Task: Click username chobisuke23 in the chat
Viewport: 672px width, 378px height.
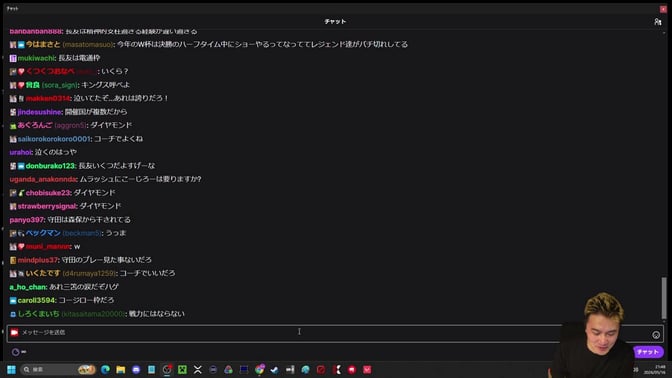Action: 48,193
